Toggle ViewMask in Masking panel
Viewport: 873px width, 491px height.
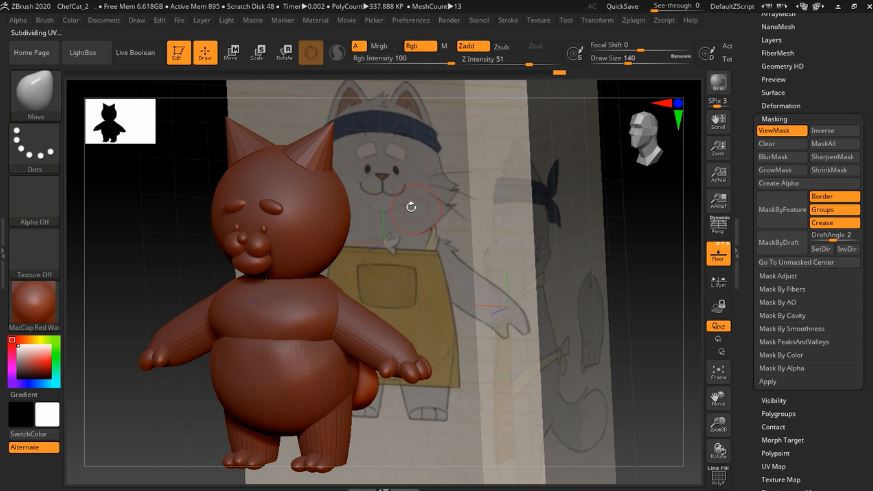[x=781, y=131]
